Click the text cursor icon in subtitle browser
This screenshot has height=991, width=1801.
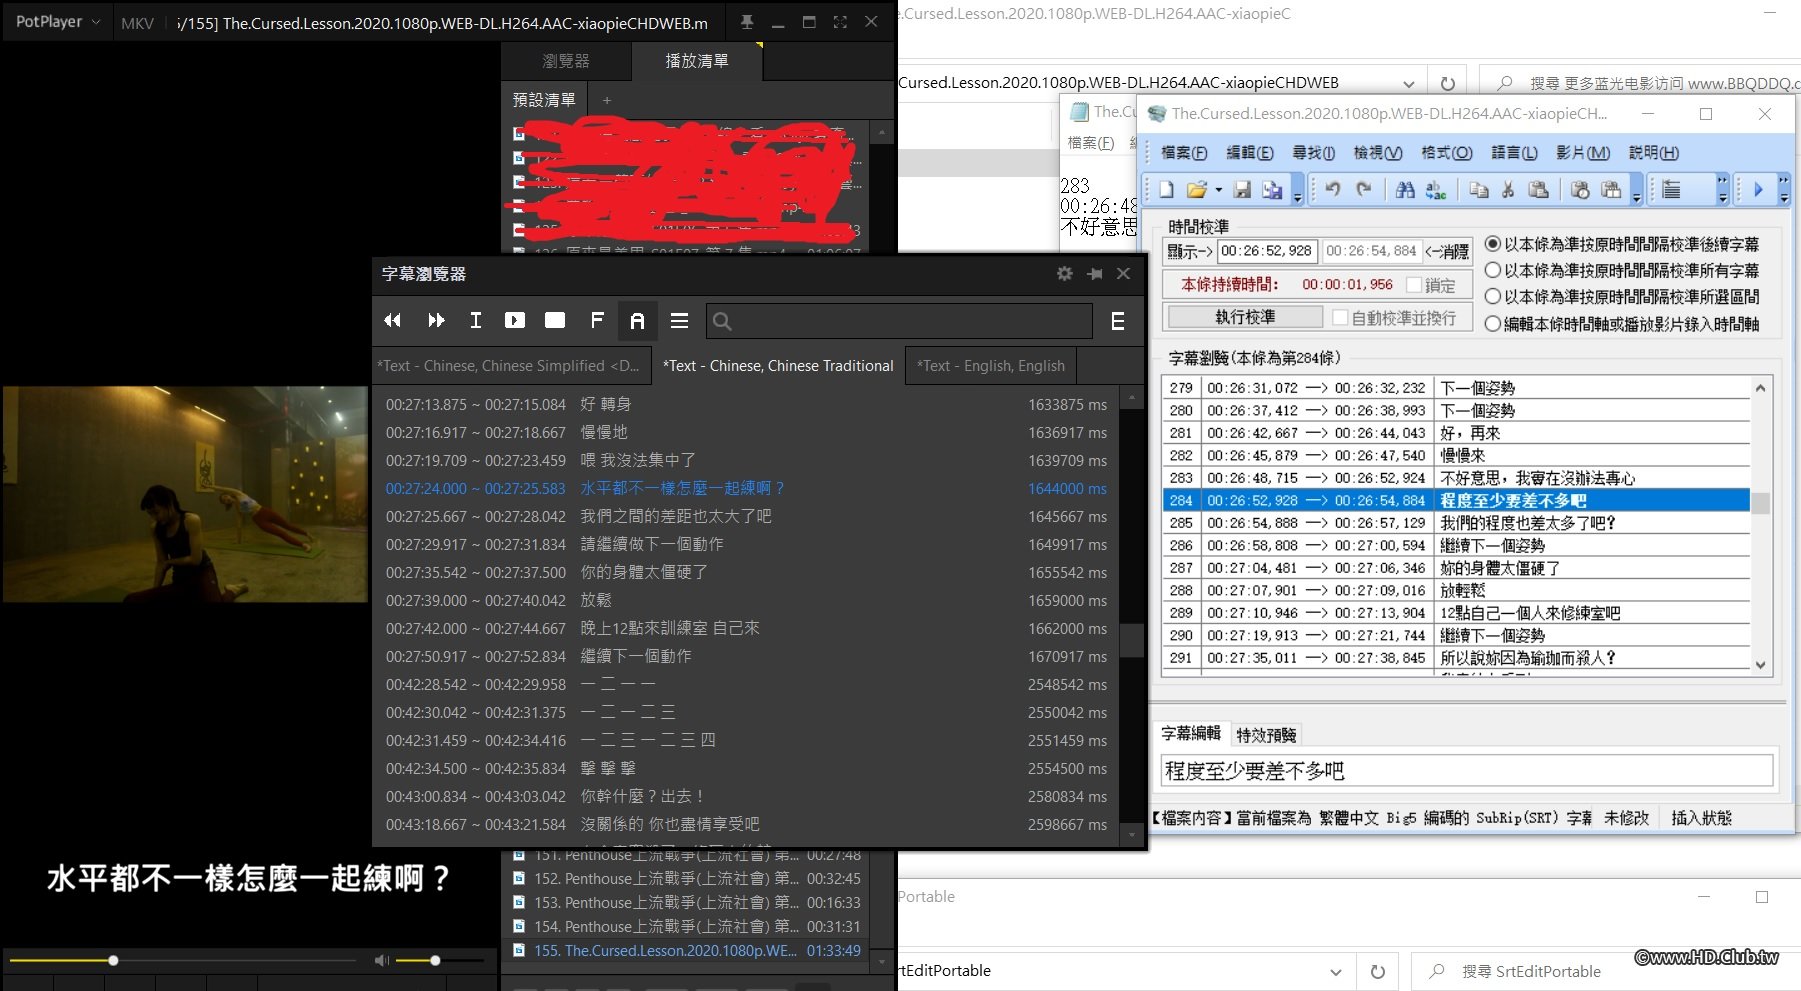476,321
